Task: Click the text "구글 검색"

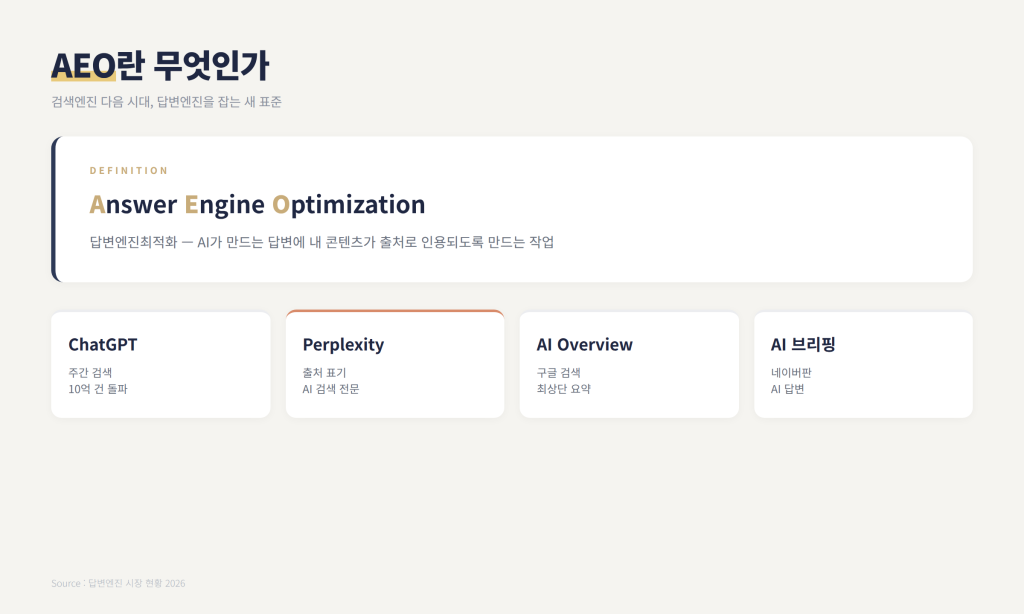Action: 558,372
